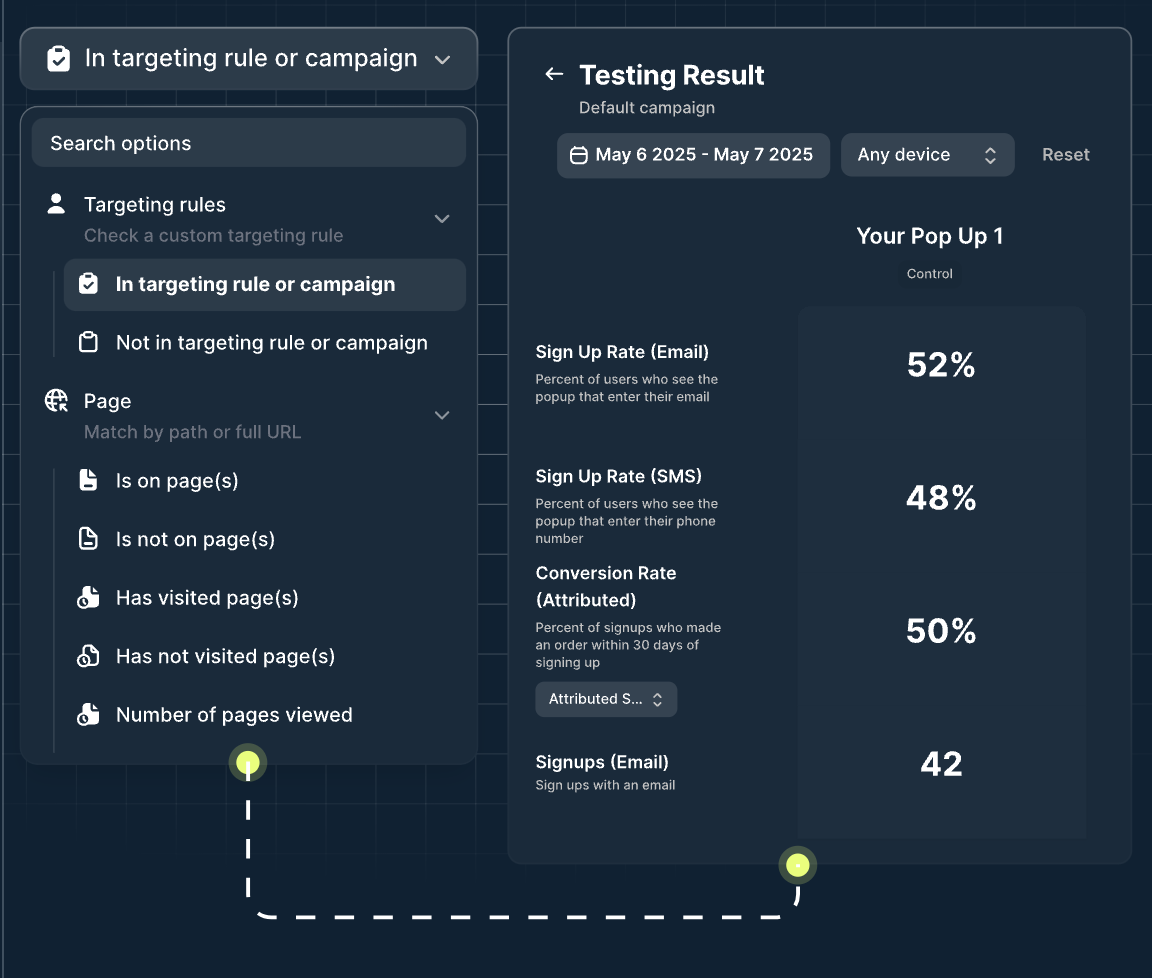Click the person icon next to Targeting rules
Image resolution: width=1152 pixels, height=978 pixels.
57,204
